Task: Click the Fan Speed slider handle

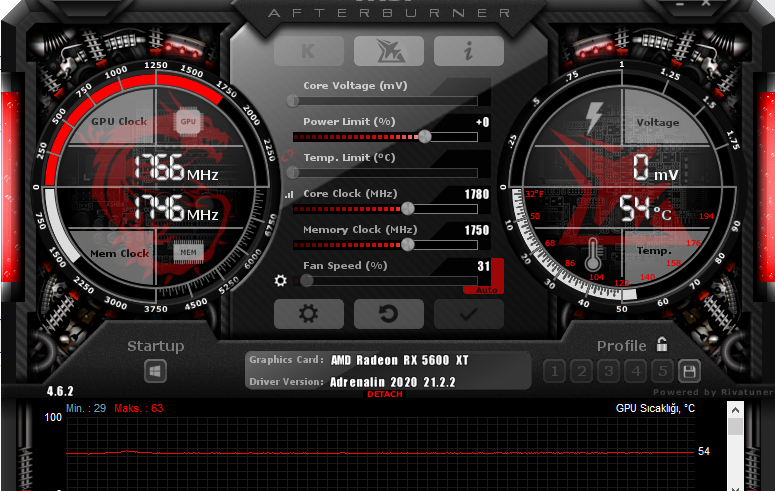Action: click(x=306, y=281)
